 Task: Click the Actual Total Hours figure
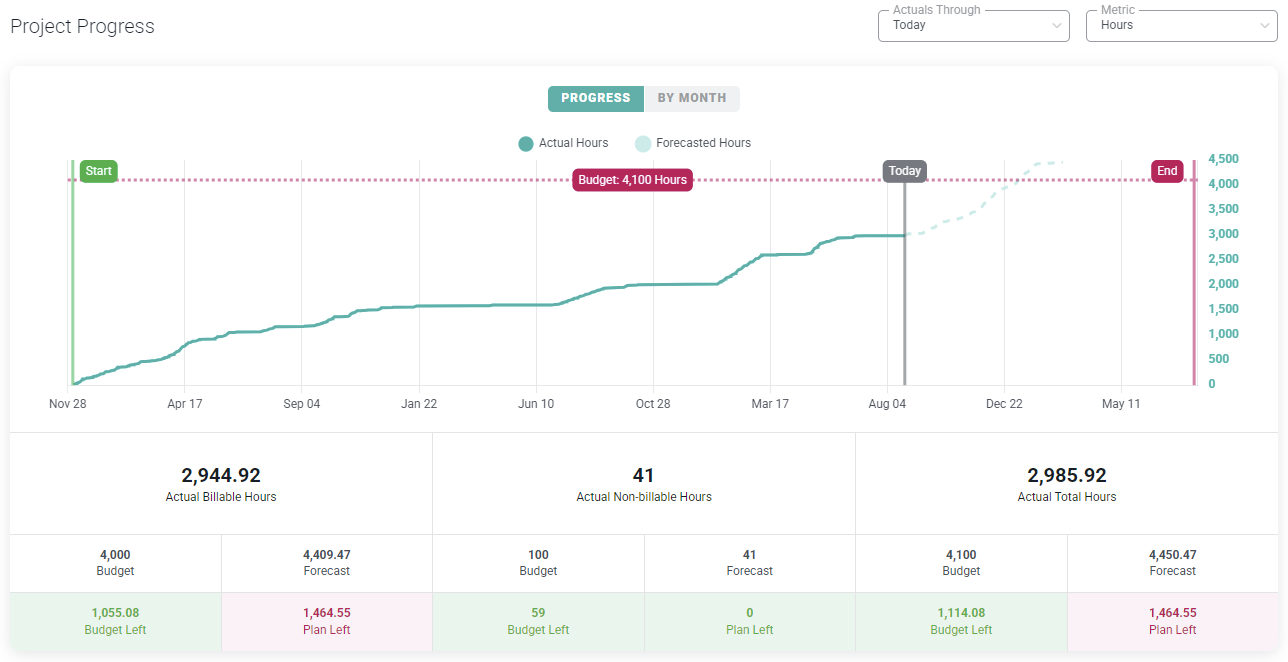point(1066,476)
